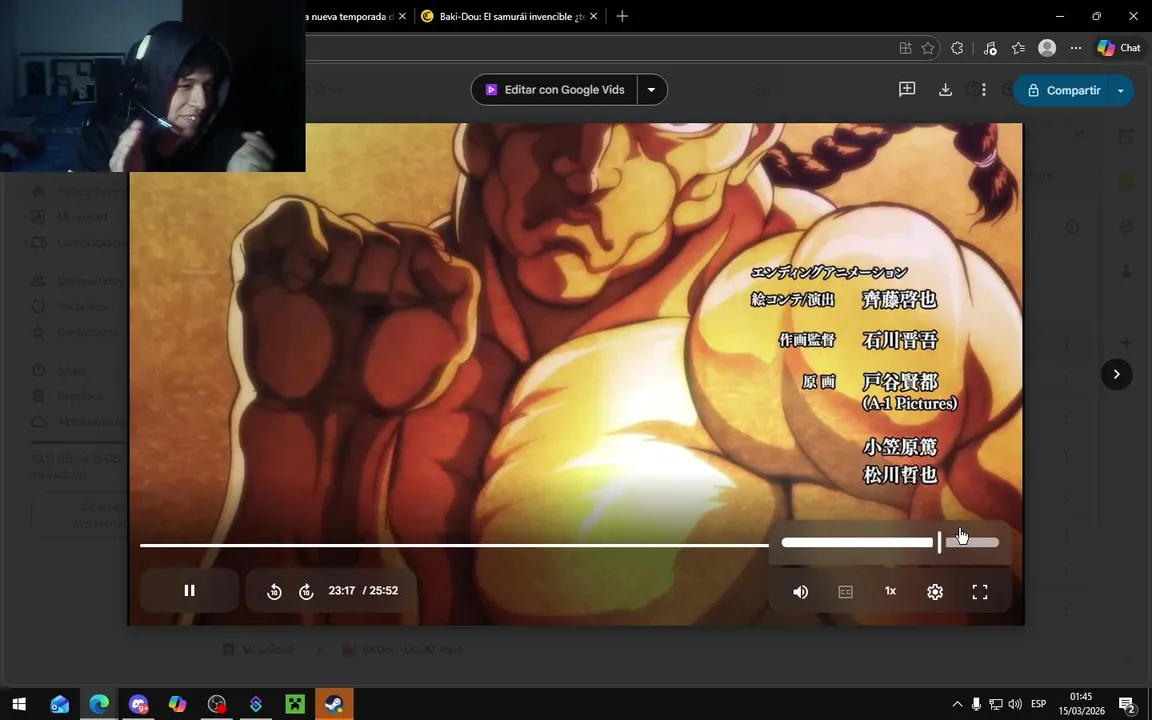Open video player settings gear
1152x720 pixels.
[935, 591]
